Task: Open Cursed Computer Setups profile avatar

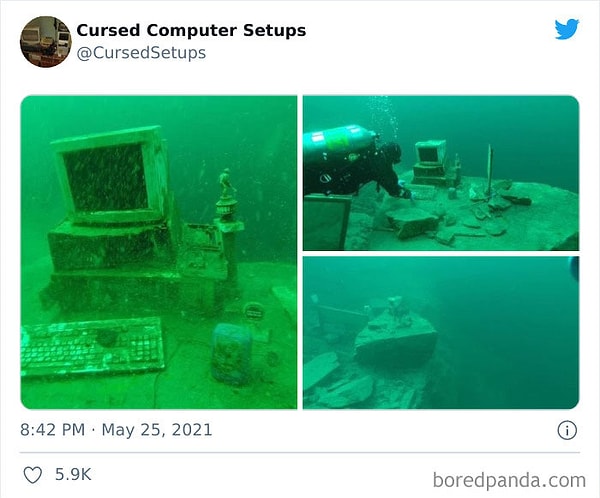Action: pyautogui.click(x=46, y=42)
